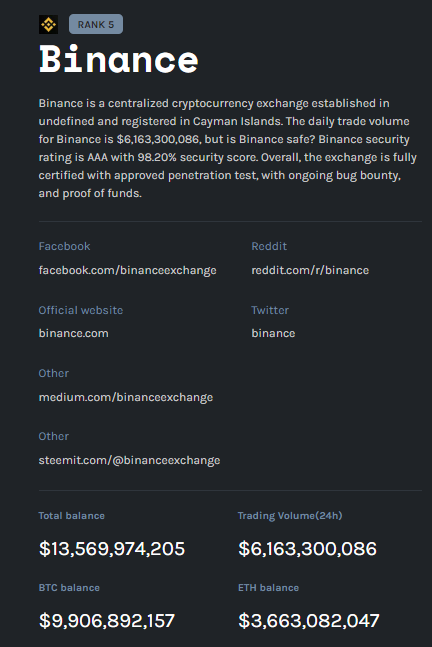Open the binance Twitter handle link

coord(273,333)
